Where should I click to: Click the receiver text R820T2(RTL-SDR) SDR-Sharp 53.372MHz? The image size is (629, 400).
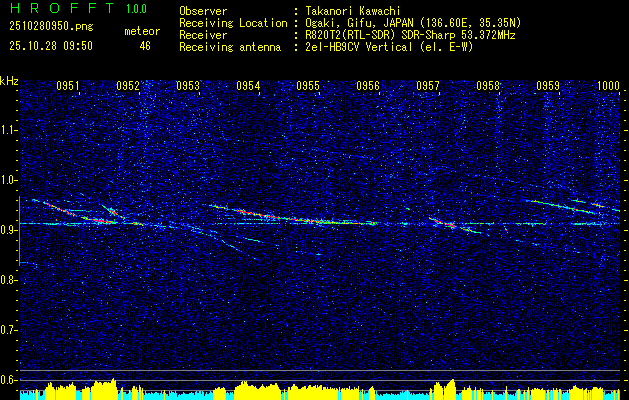pos(410,35)
